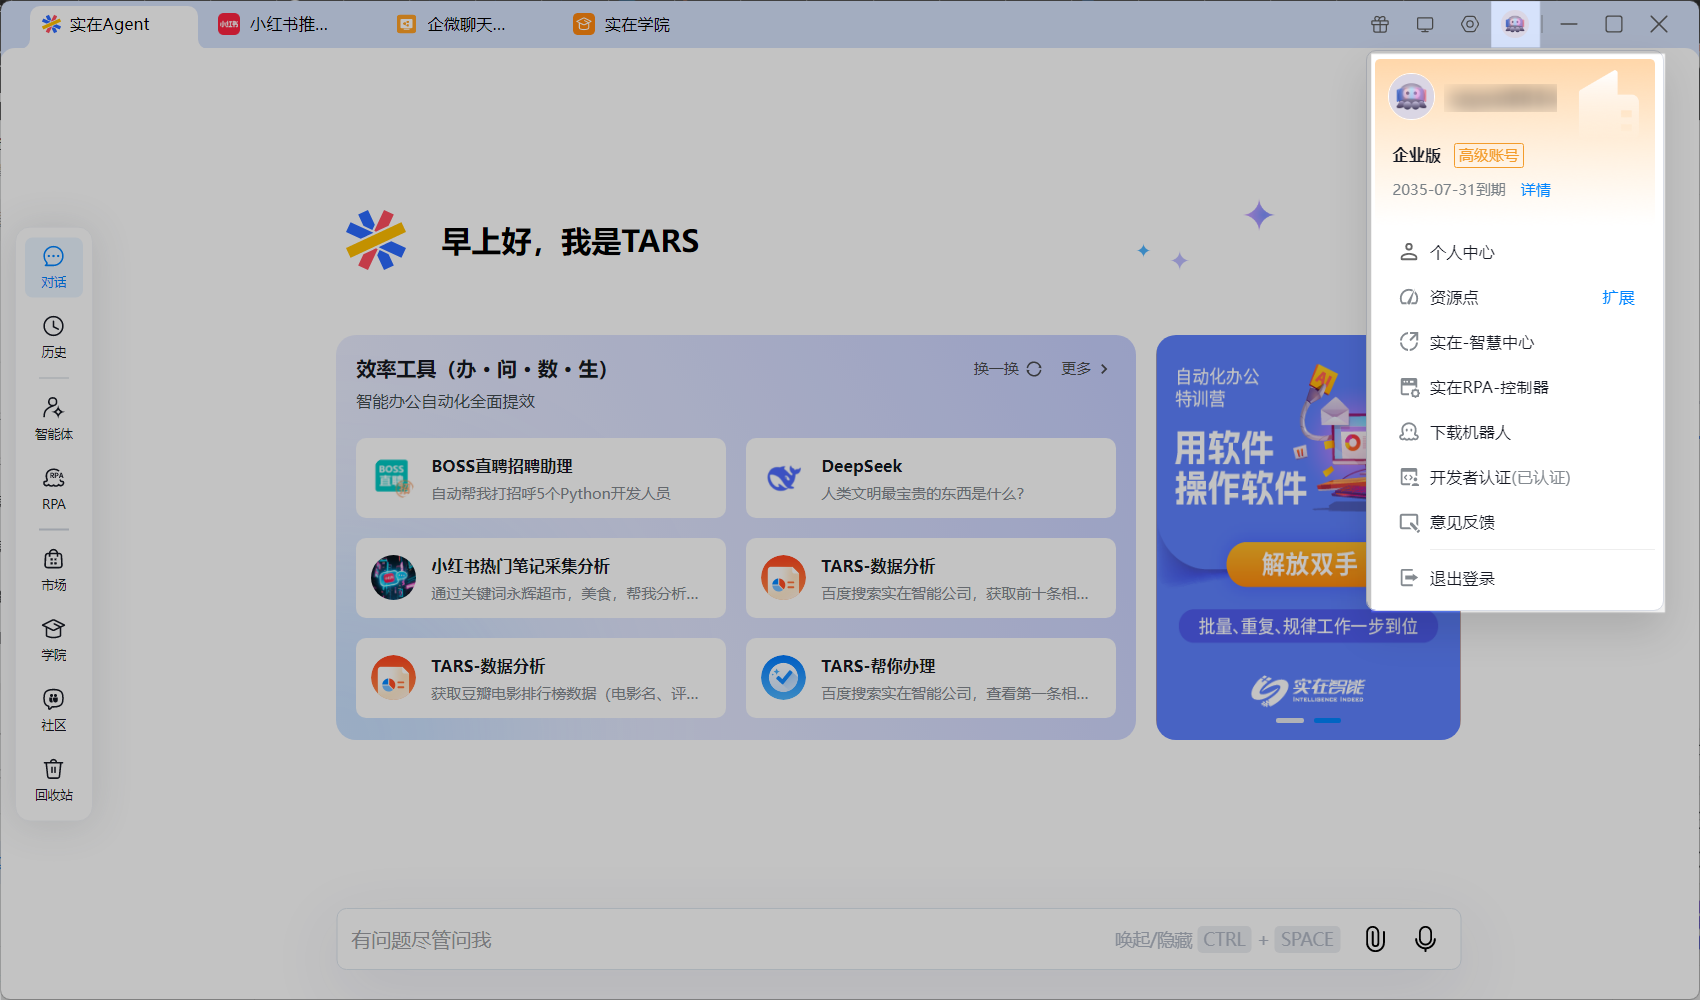
Task: Open the 百度搜索 获取前十条 TARS-数据分析 card
Action: pos(931,578)
